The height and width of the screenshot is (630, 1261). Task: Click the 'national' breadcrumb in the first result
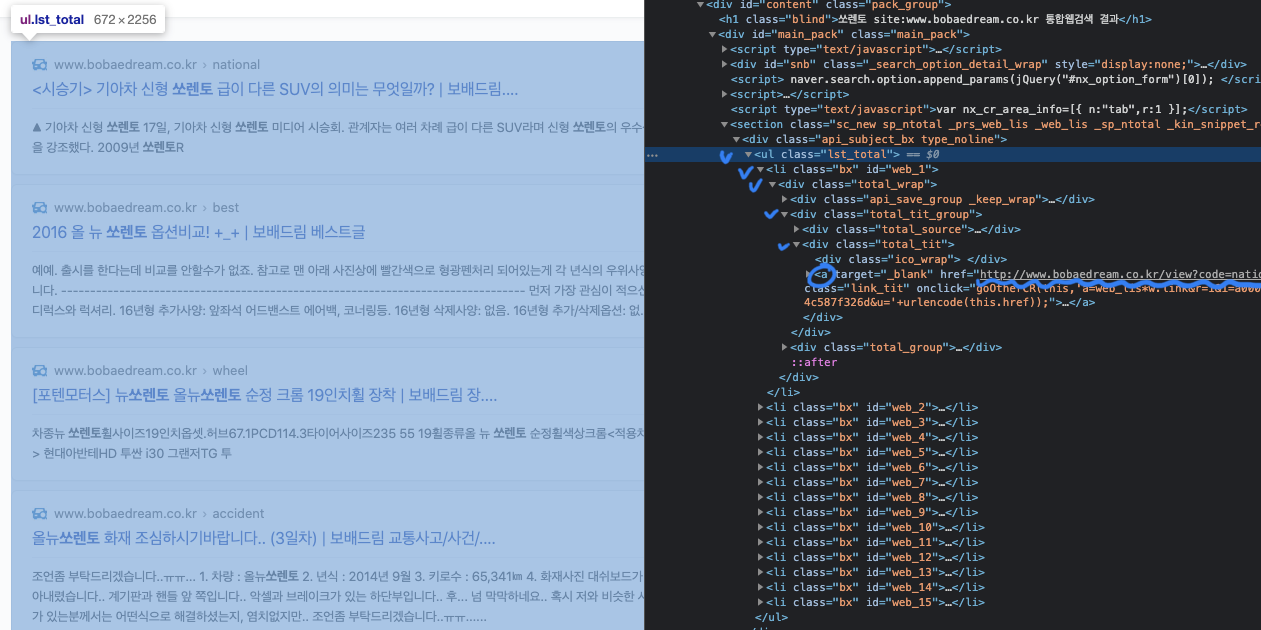tap(236, 64)
